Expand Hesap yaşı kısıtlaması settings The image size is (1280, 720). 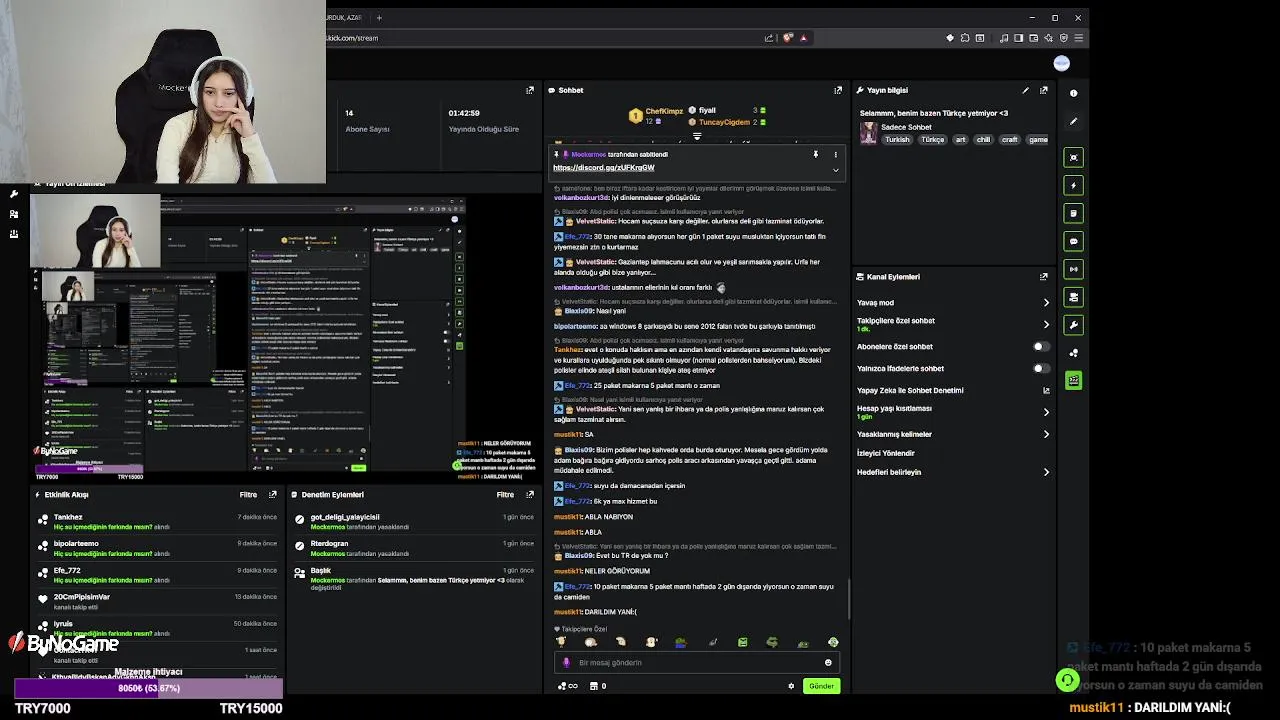tap(1046, 412)
